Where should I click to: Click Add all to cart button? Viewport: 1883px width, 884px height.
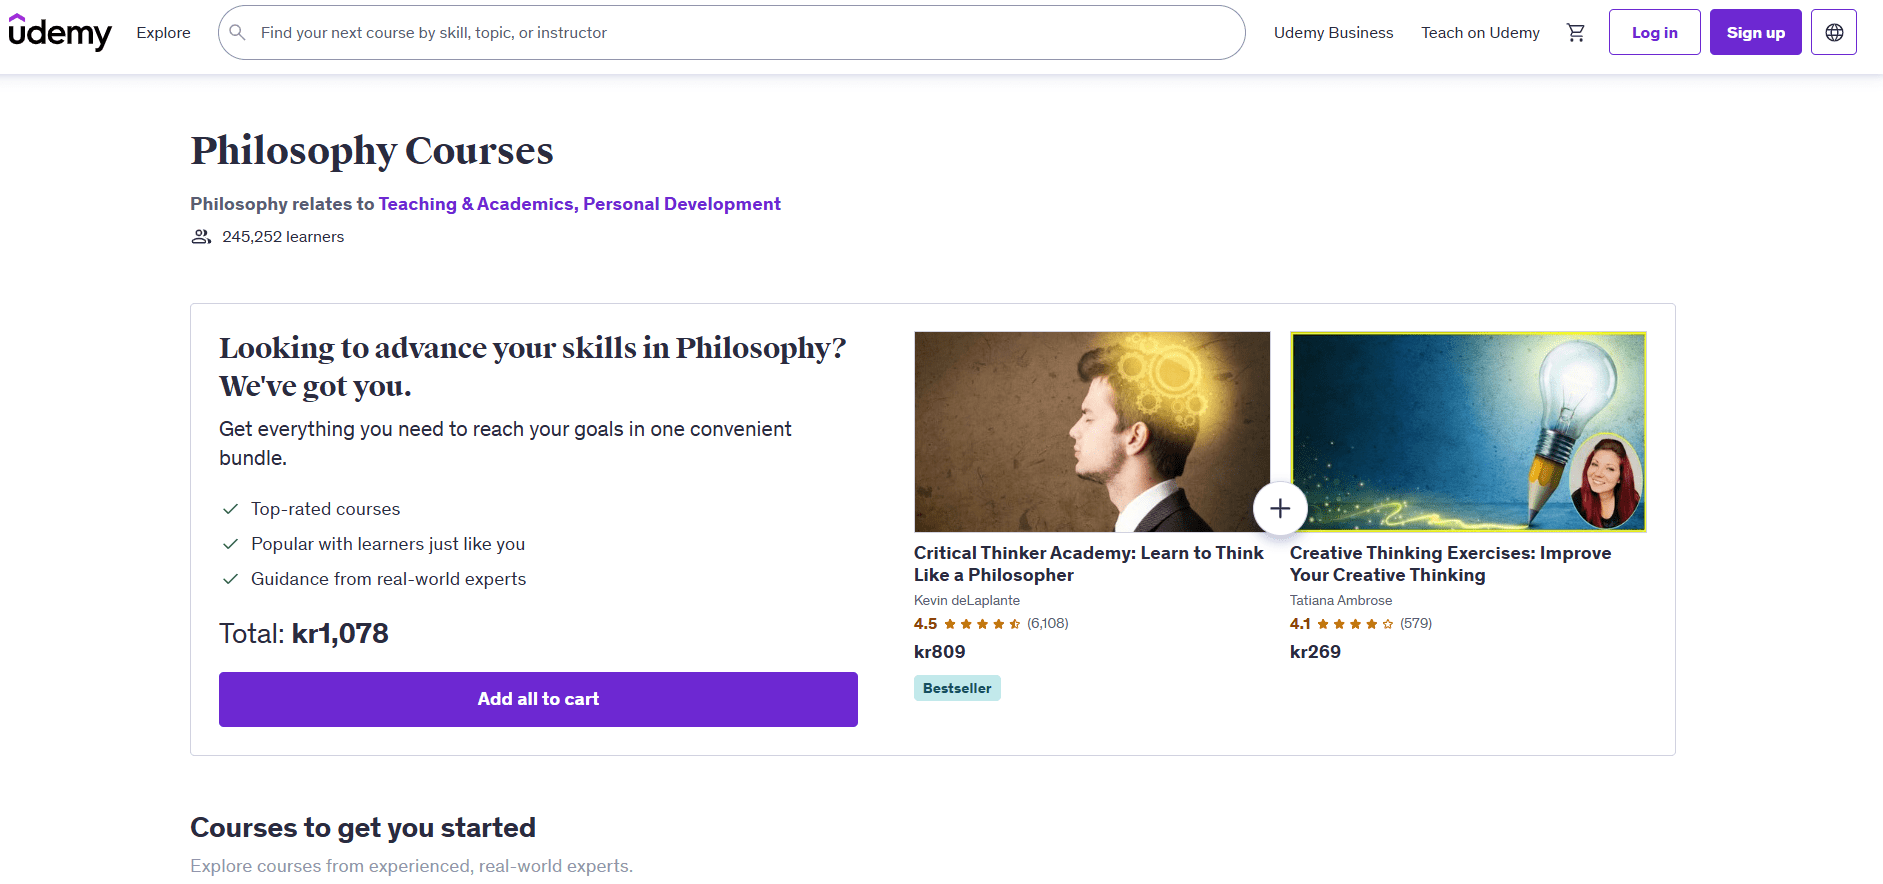point(538,699)
